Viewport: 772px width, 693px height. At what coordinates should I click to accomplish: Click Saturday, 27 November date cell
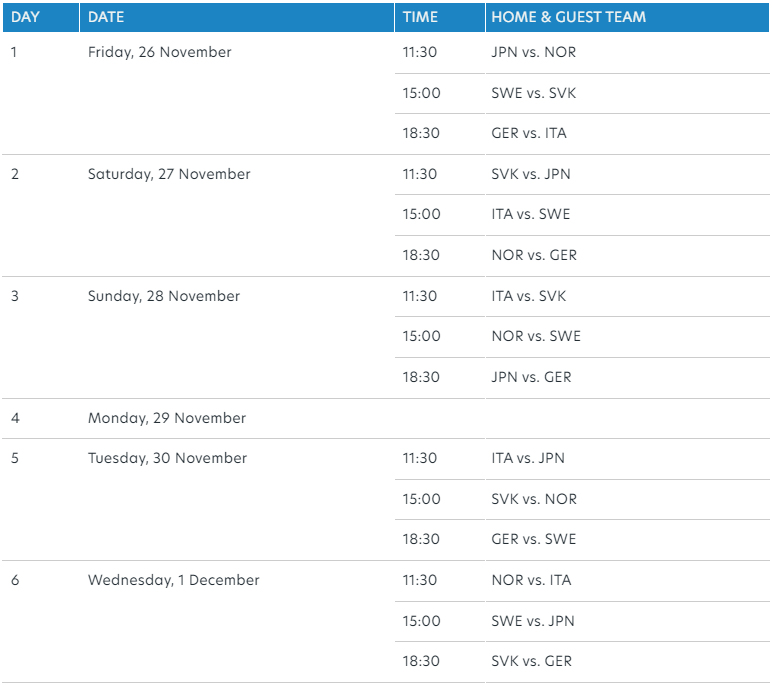[169, 174]
